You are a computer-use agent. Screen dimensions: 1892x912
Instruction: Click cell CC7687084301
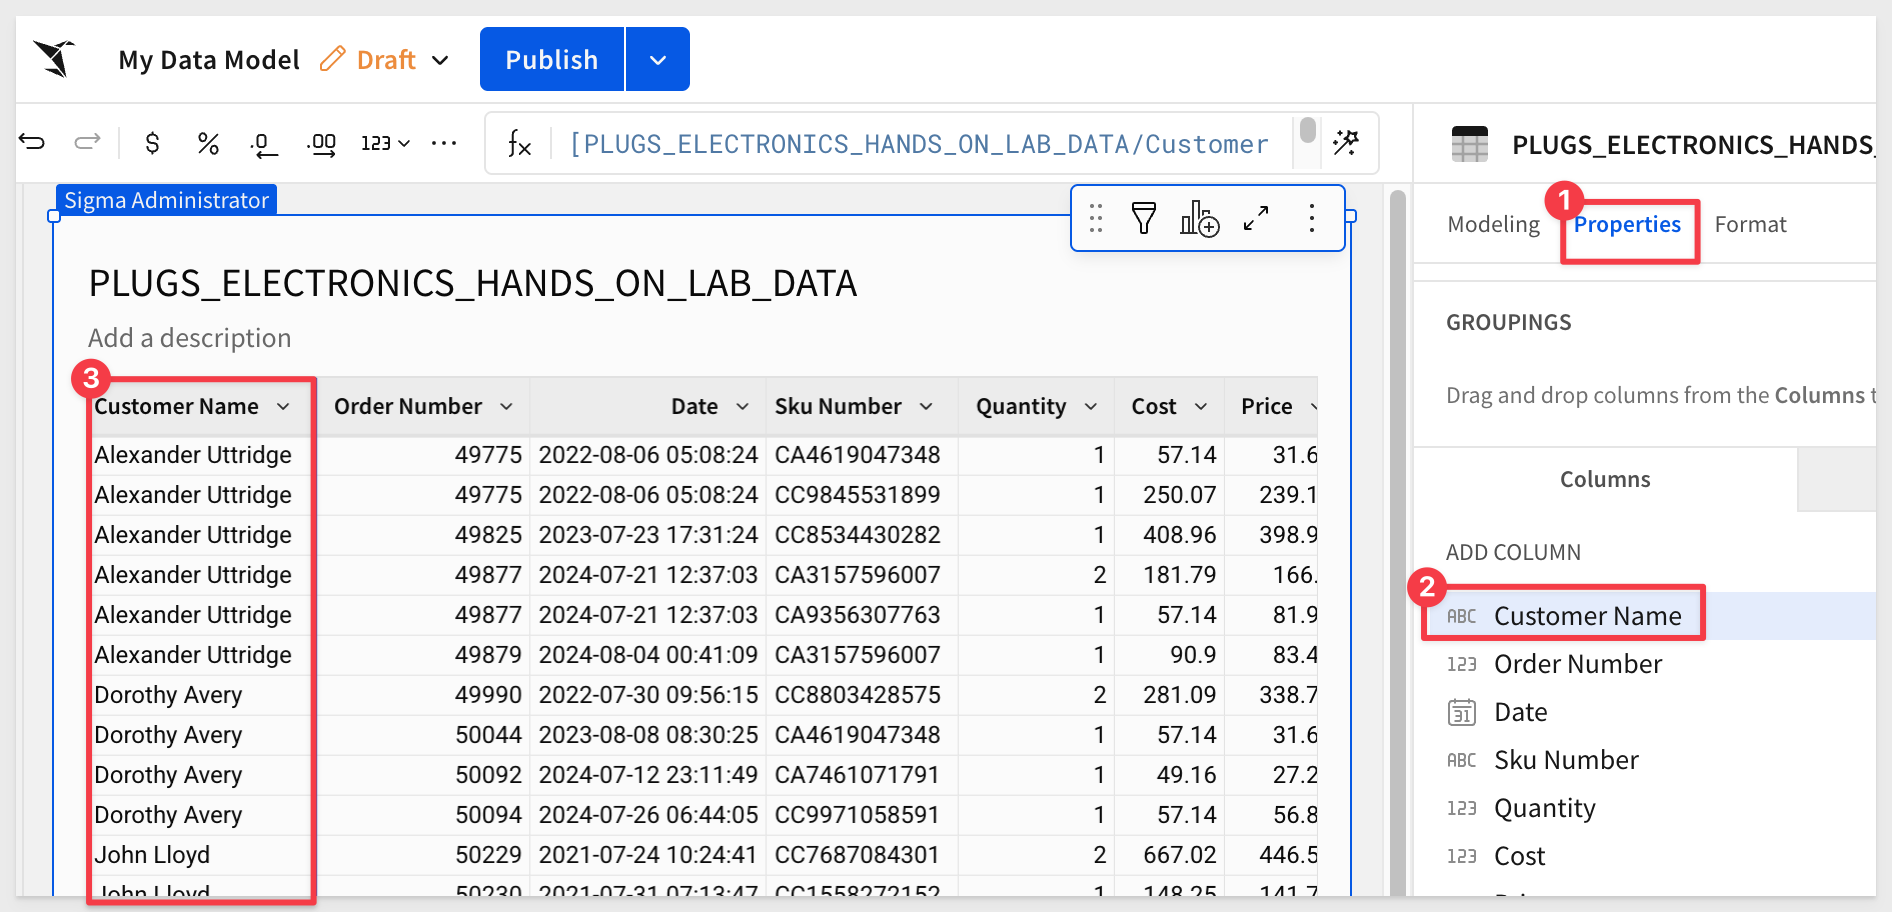pos(857,855)
